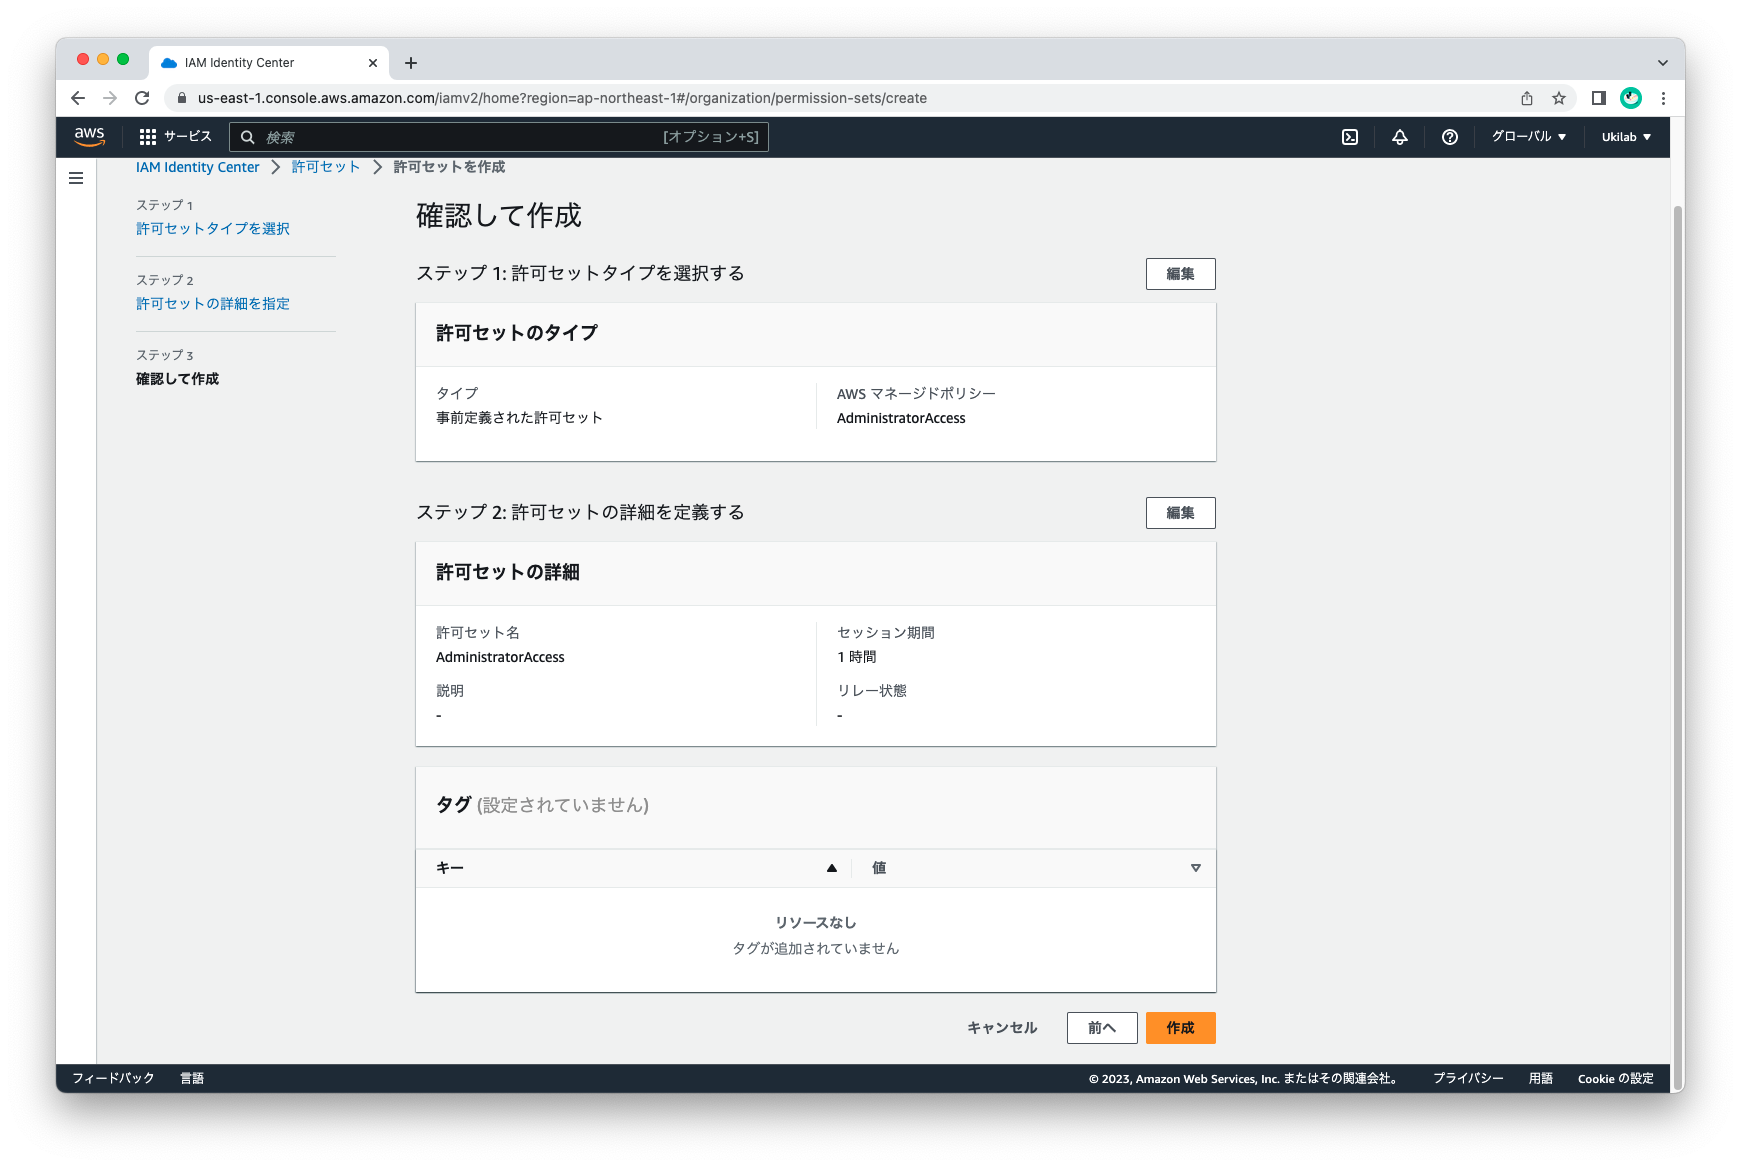
Task: Open 用語 footer link
Action: coord(1541,1078)
